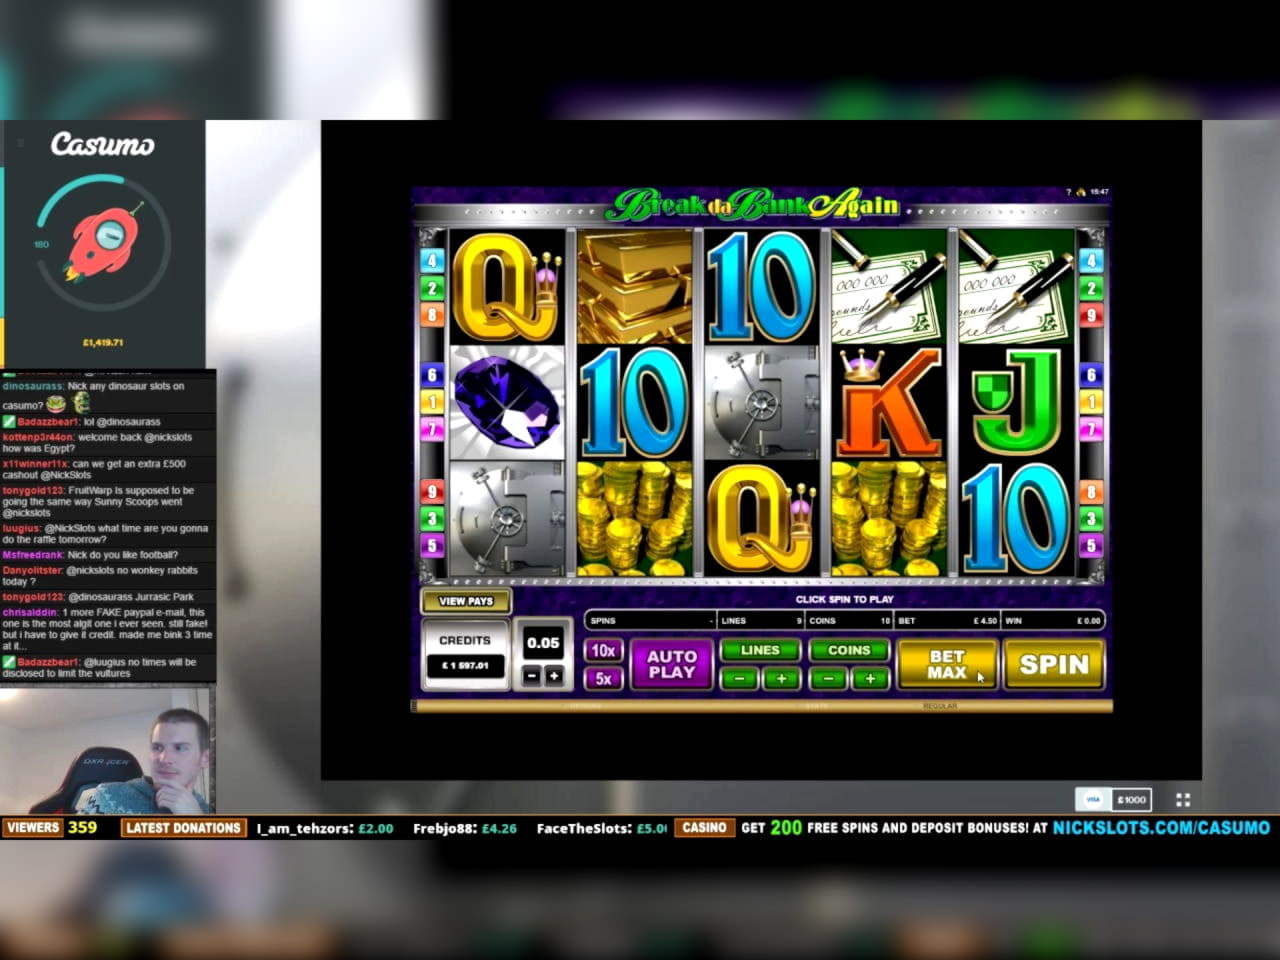
Task: Open the AUTO PLAY settings
Action: (671, 664)
